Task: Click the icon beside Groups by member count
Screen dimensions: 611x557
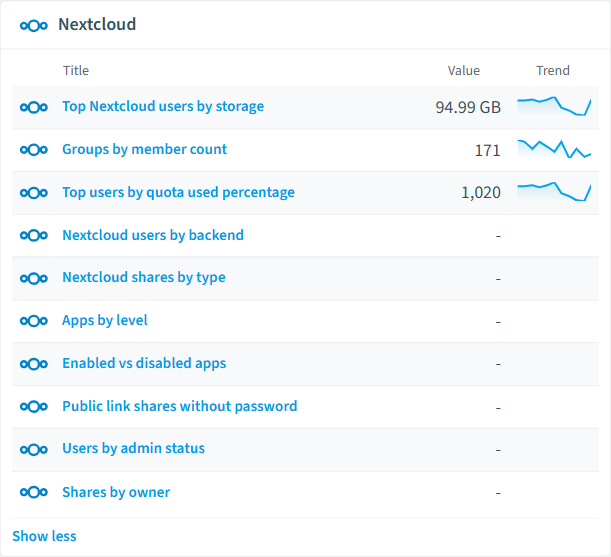Action: coord(34,150)
